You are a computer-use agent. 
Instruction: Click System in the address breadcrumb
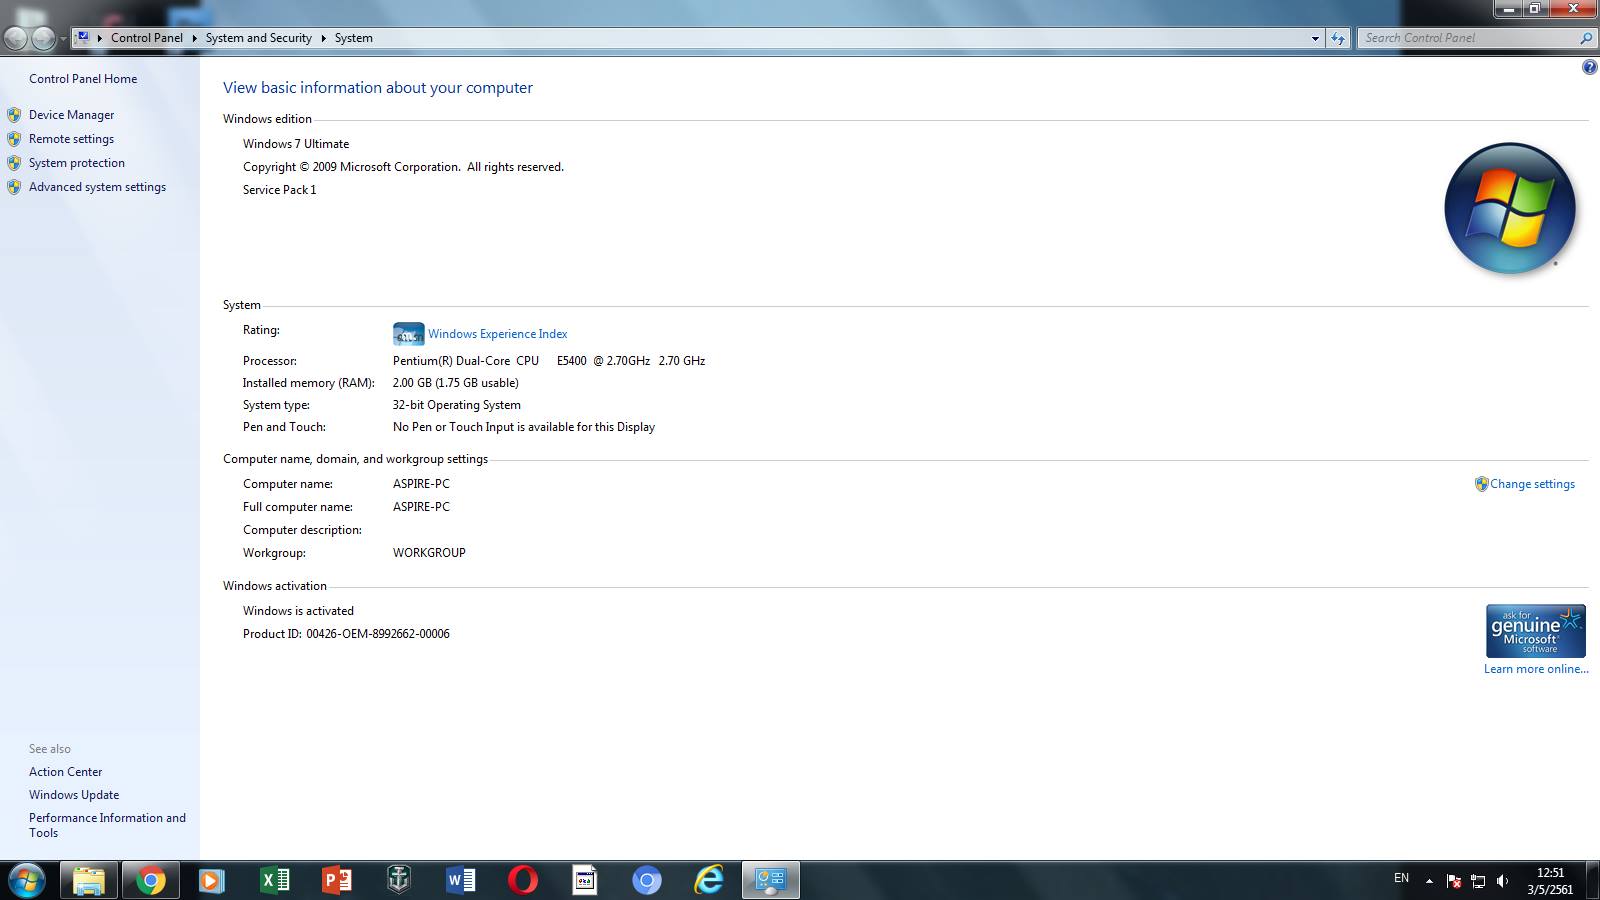[354, 38]
